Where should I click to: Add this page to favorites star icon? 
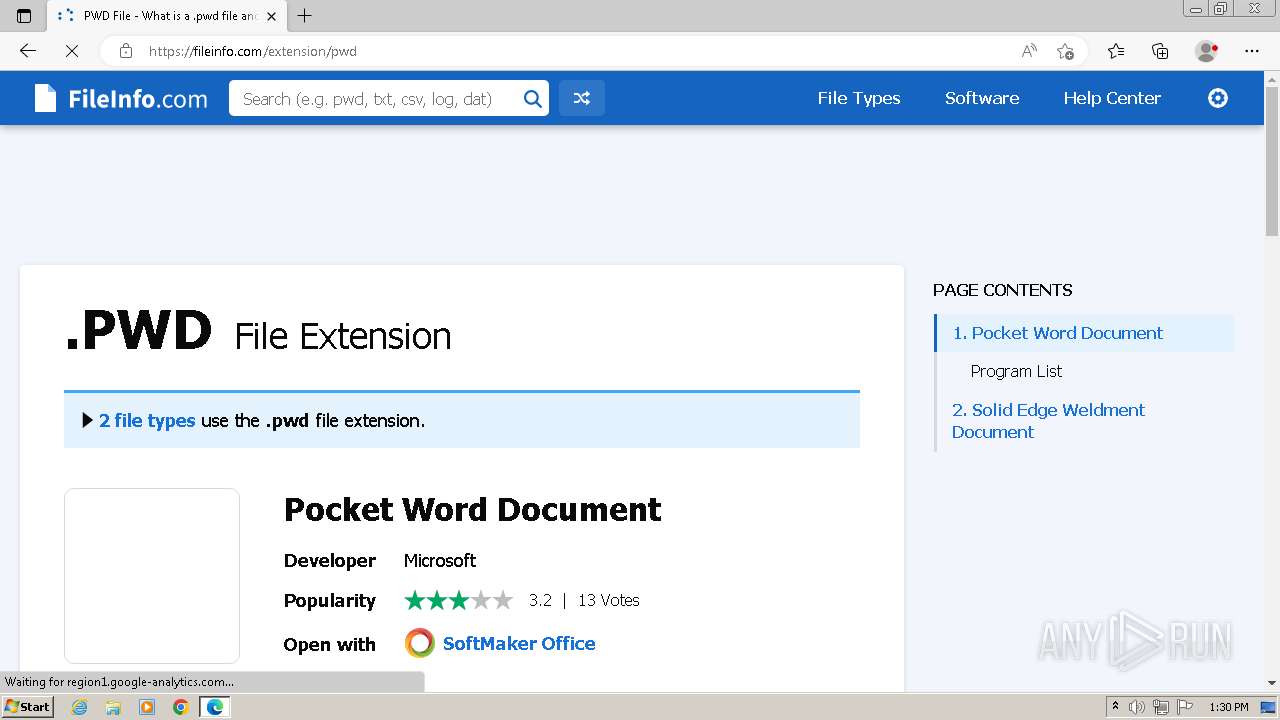tap(1066, 51)
